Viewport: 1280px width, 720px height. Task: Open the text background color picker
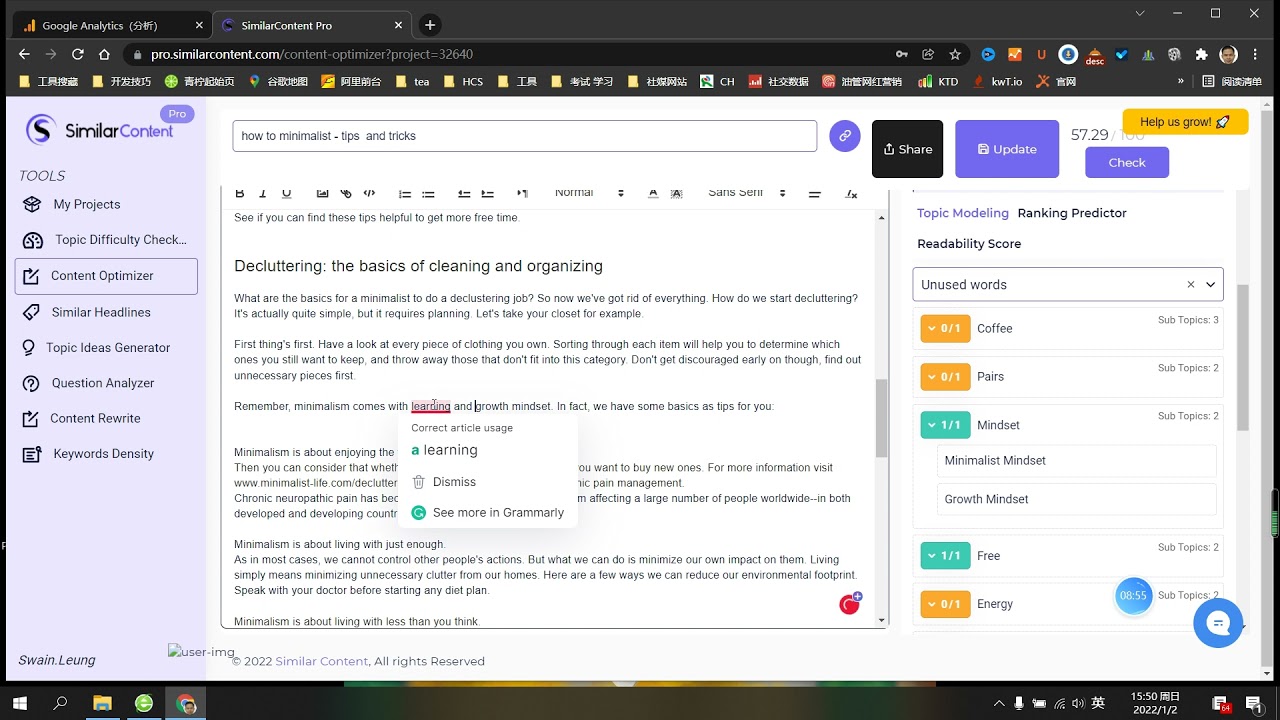(677, 193)
